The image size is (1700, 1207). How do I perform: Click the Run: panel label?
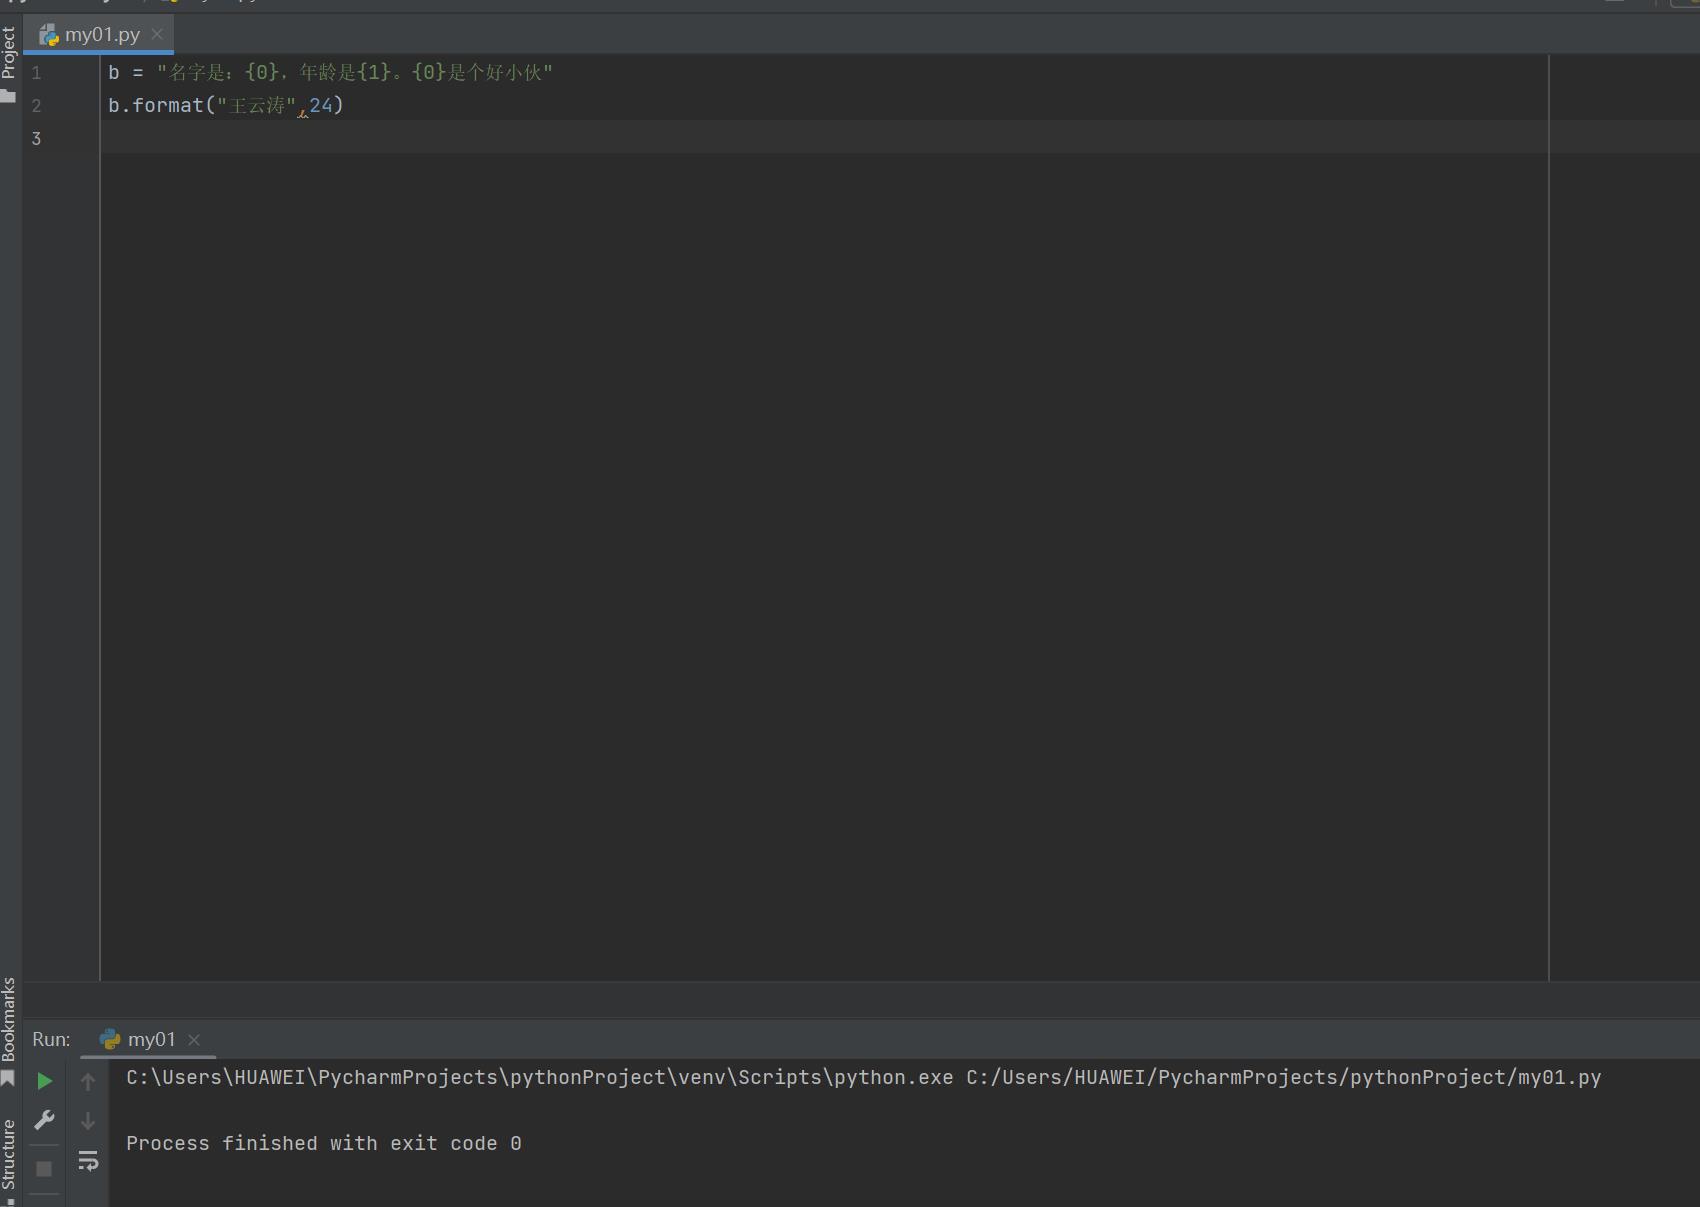click(x=51, y=1040)
